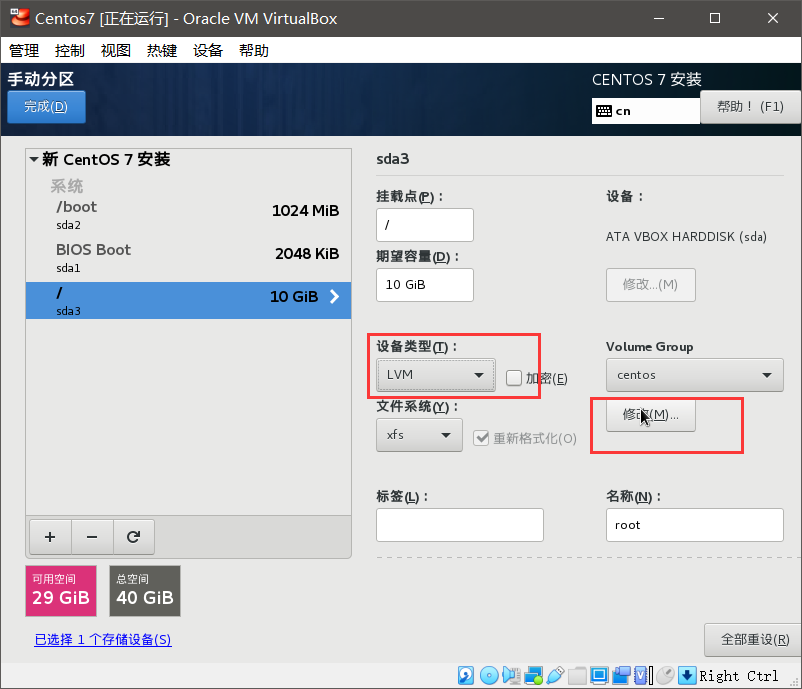The width and height of the screenshot is (802, 689).
Task: Remove selected partition with minus button
Action: click(x=92, y=537)
